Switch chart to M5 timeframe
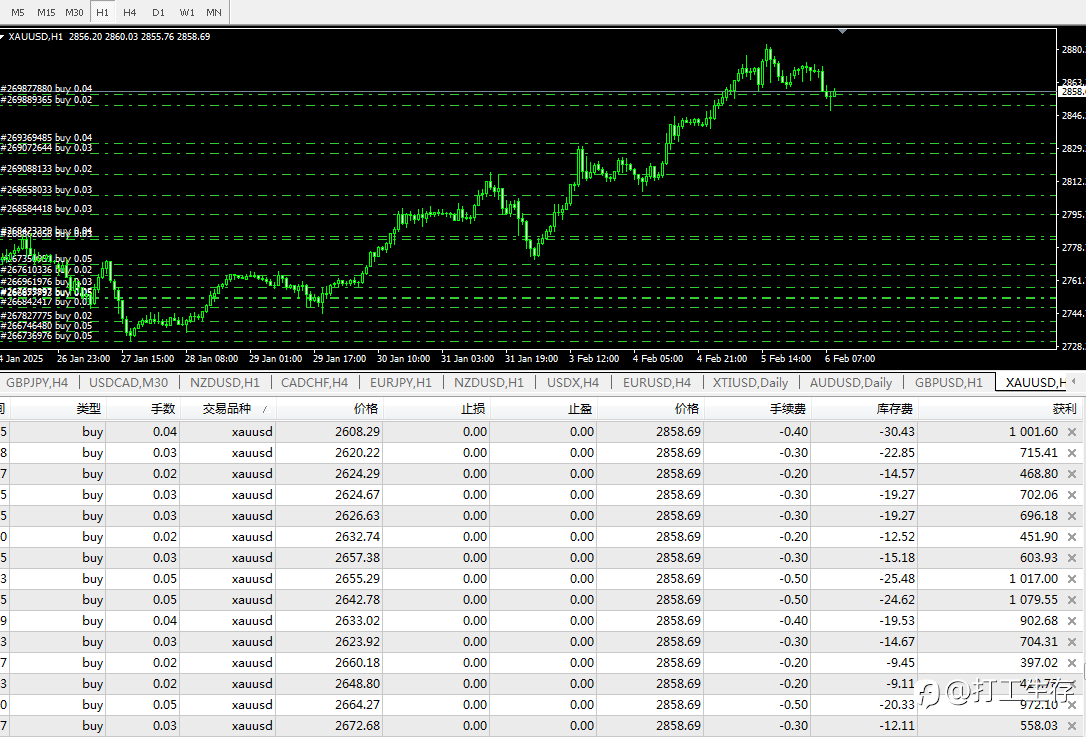The height and width of the screenshot is (737, 1086). (18, 12)
